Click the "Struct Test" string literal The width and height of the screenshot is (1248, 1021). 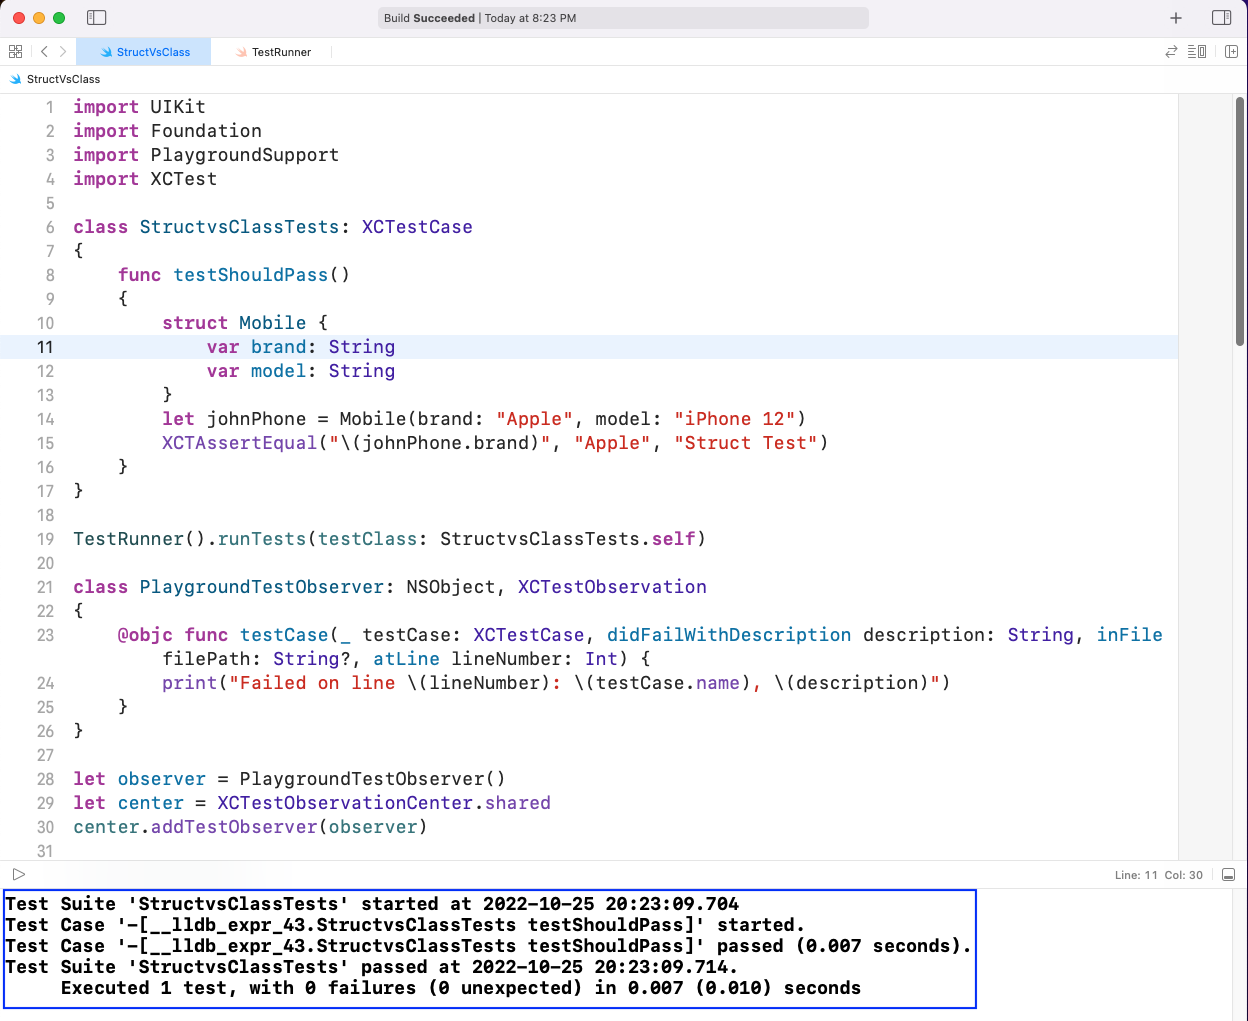(745, 443)
